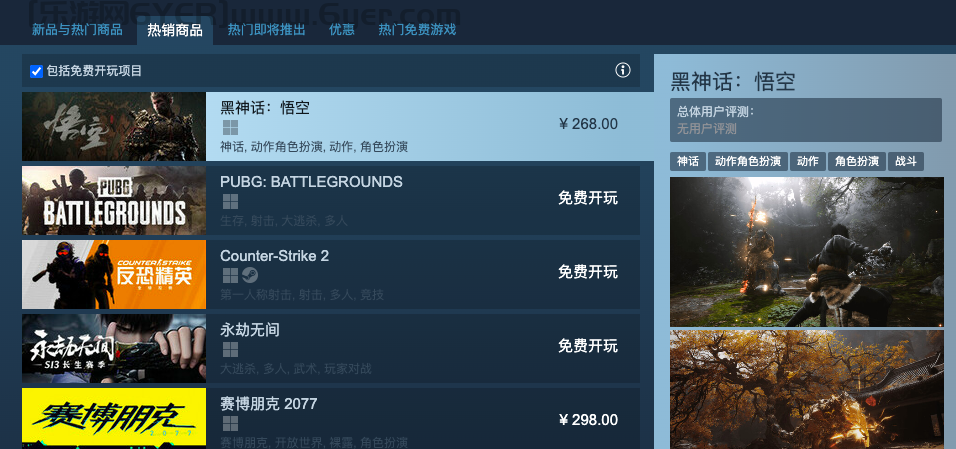The height and width of the screenshot is (449, 956).
Task: Click the Windows icon under Counter-Strike 2
Action: click(230, 276)
